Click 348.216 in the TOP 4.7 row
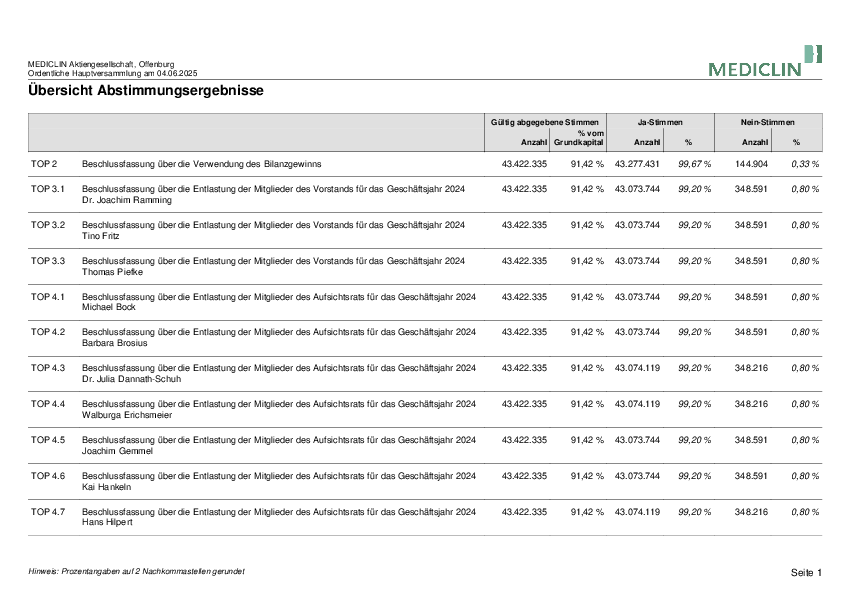 pos(751,512)
